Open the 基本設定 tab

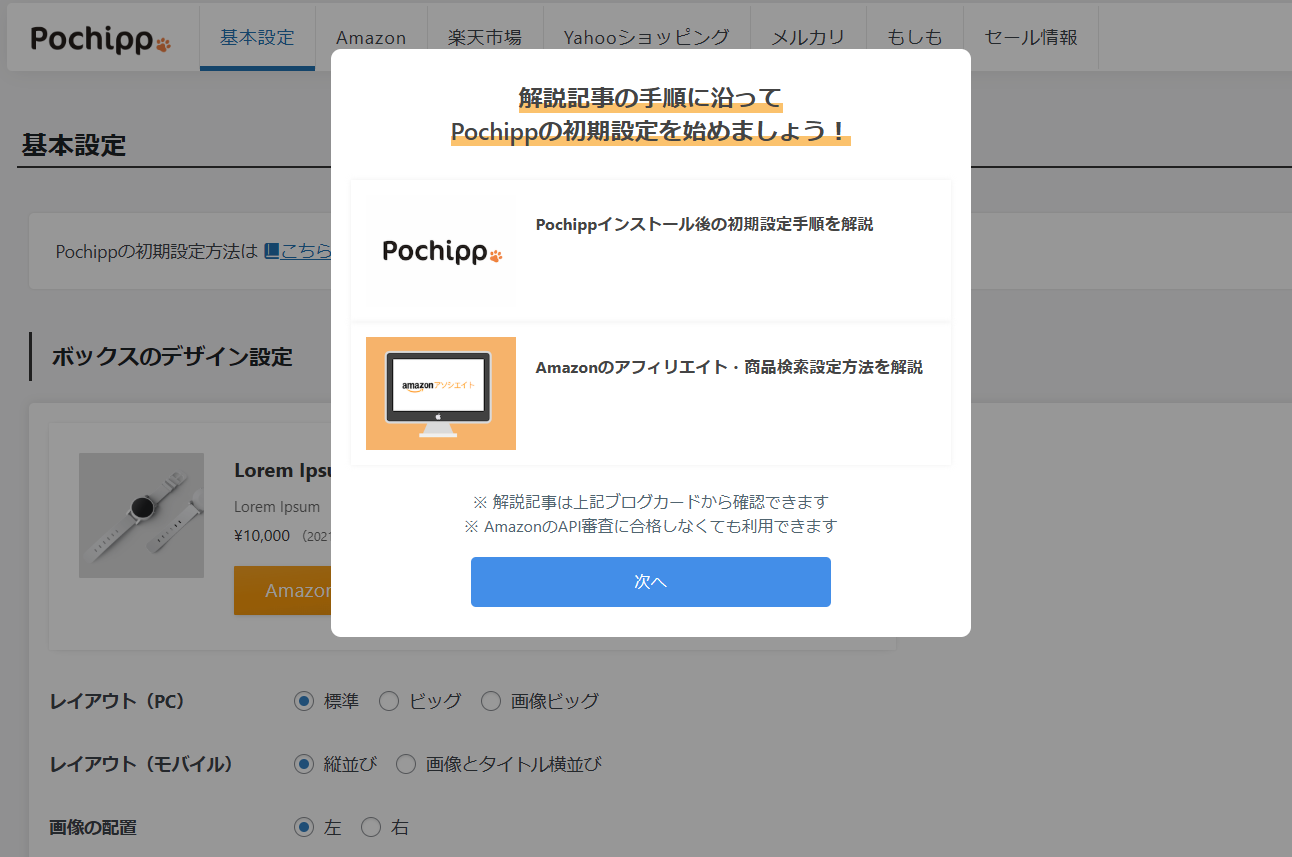257,38
